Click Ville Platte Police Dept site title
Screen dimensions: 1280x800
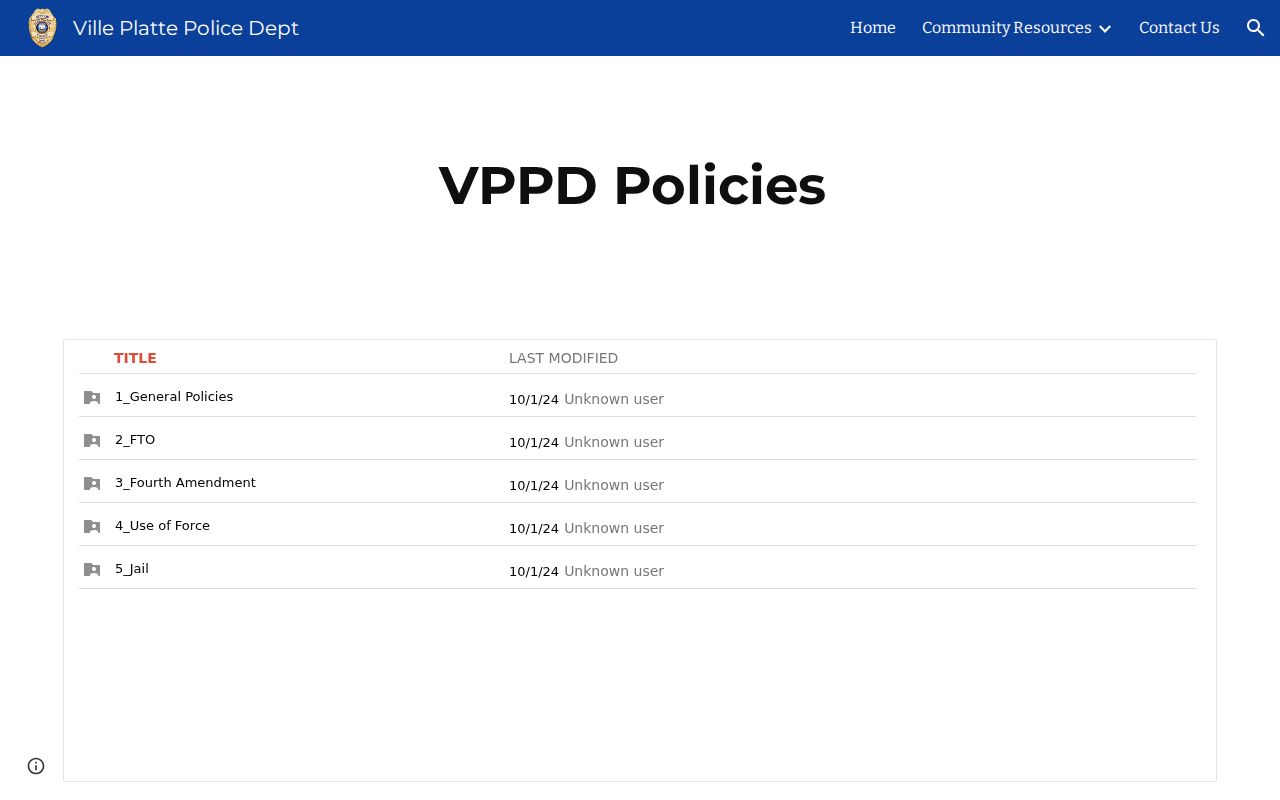click(186, 28)
